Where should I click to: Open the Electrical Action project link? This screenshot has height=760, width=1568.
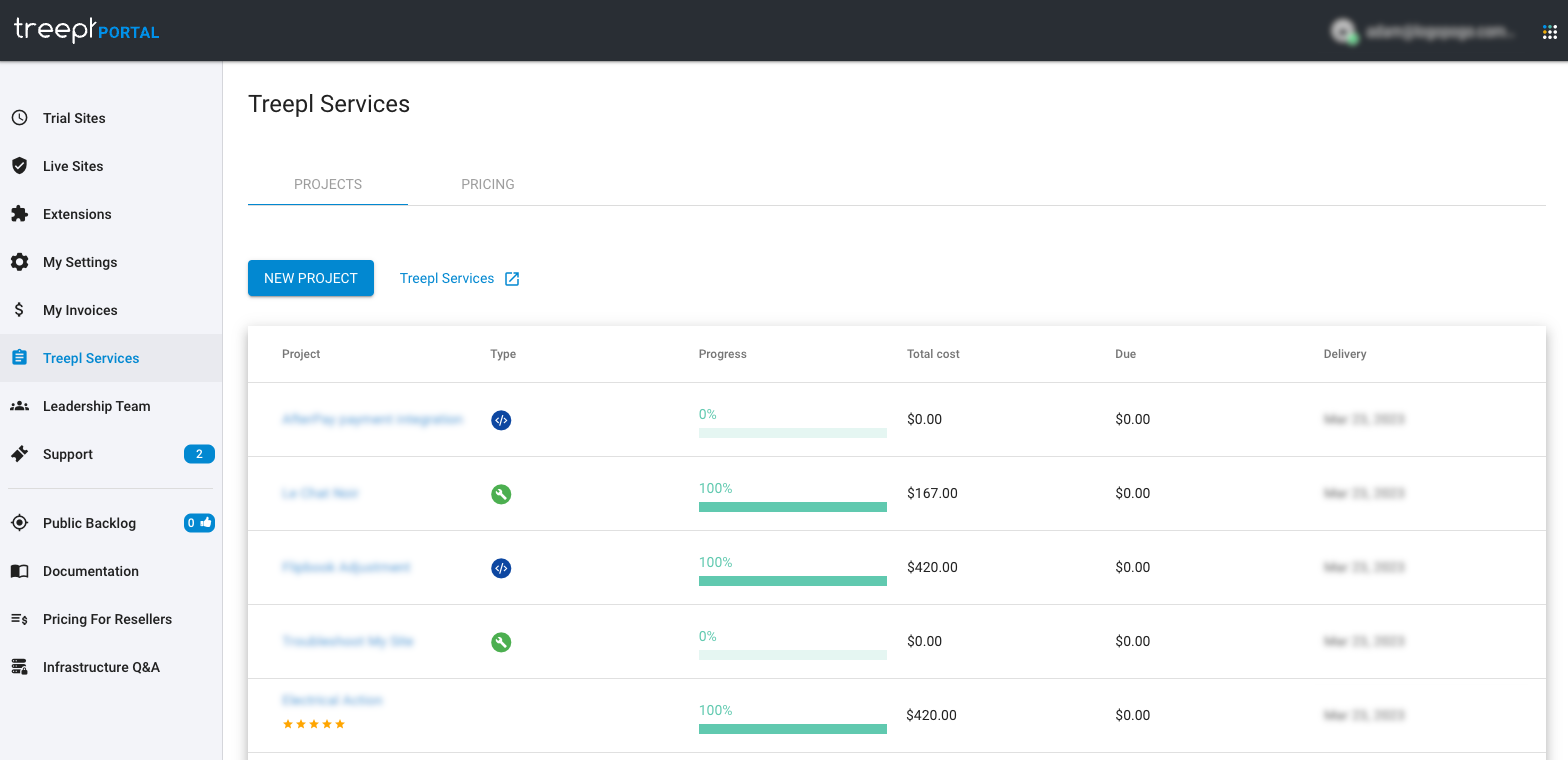point(332,700)
